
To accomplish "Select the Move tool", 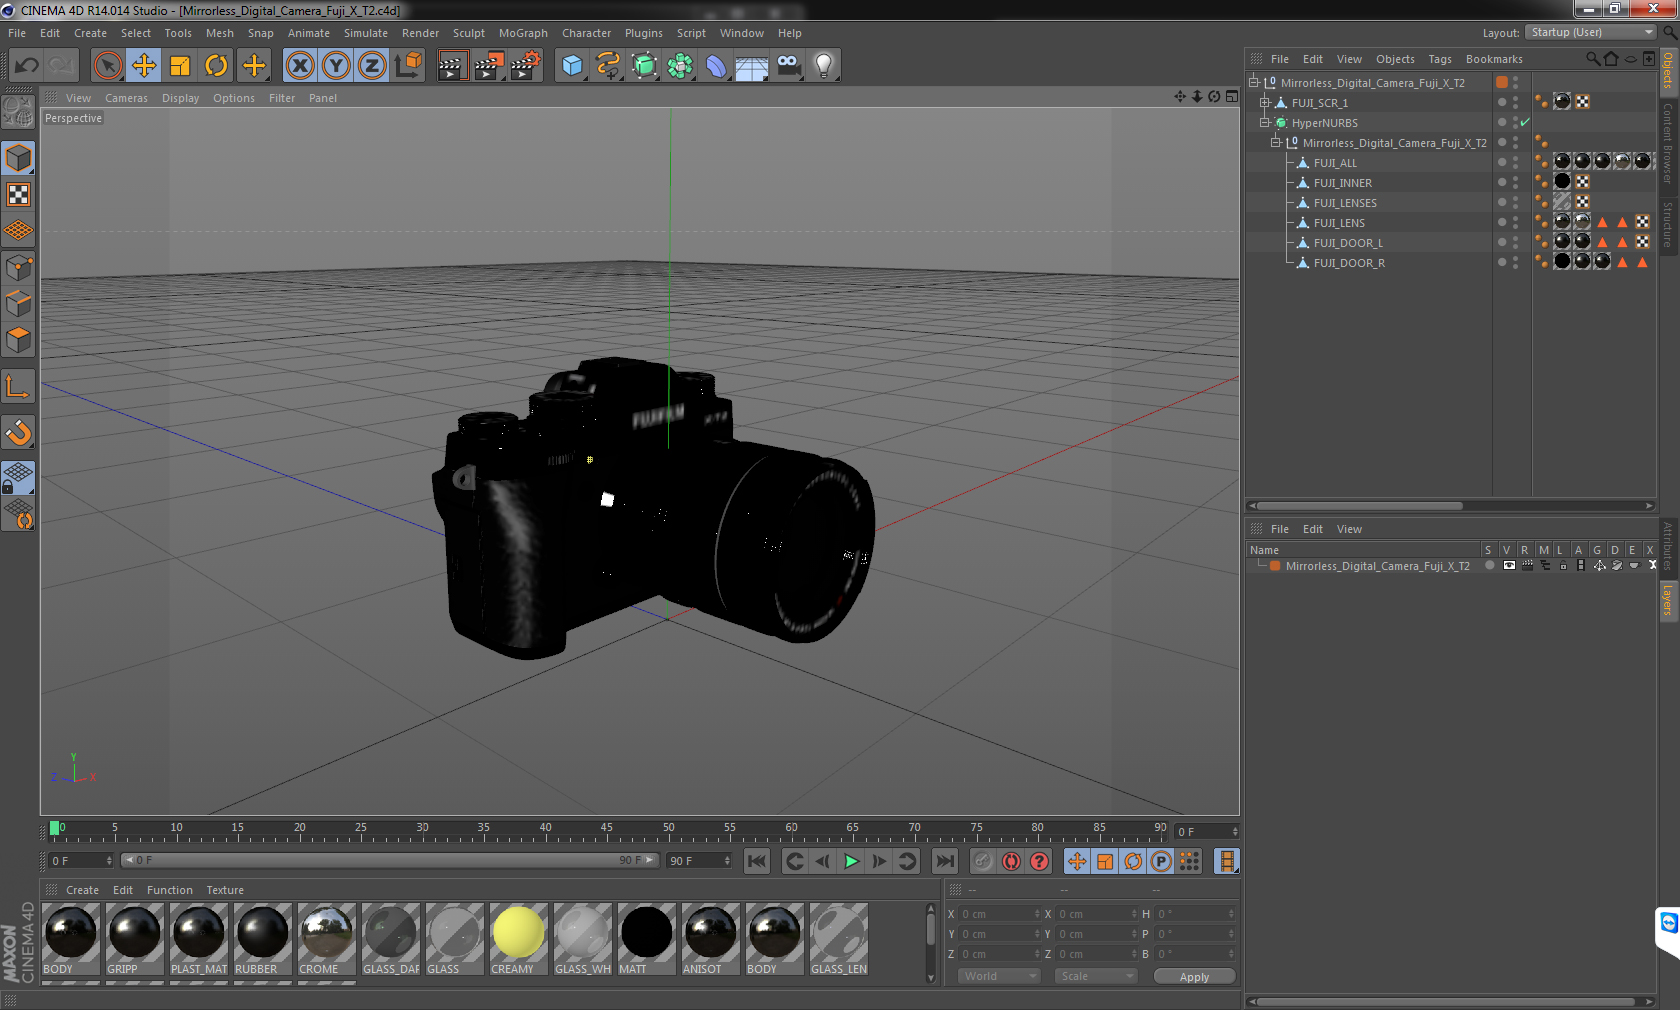I will pyautogui.click(x=144, y=66).
